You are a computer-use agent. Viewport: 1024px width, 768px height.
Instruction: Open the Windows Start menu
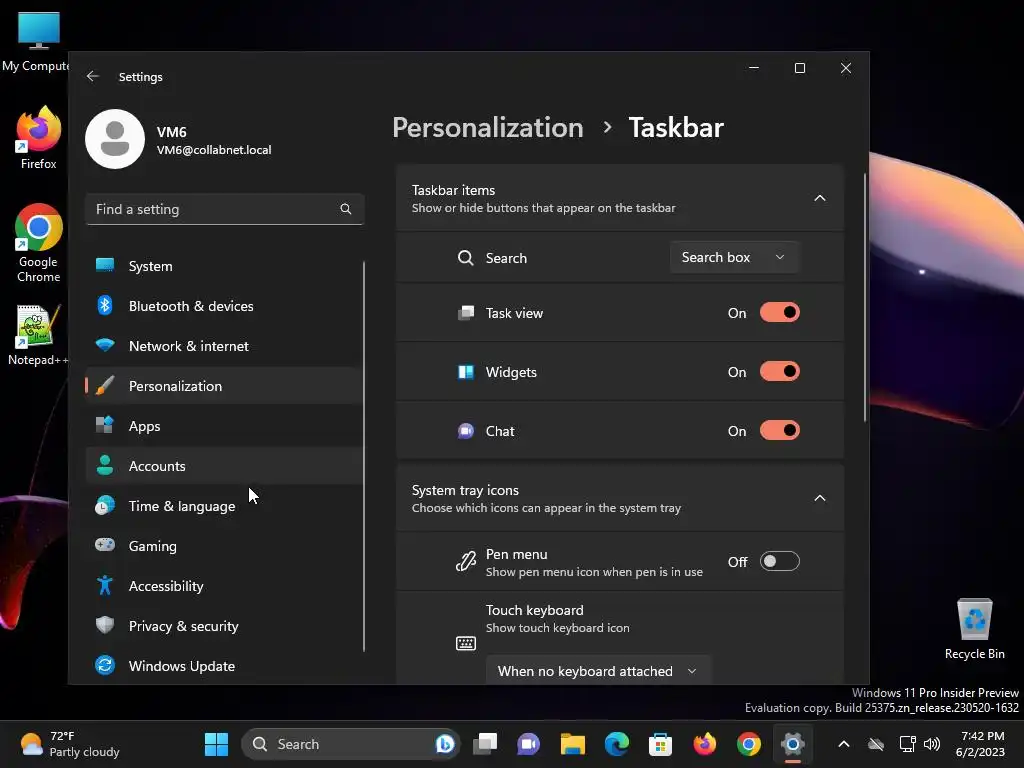pos(216,744)
